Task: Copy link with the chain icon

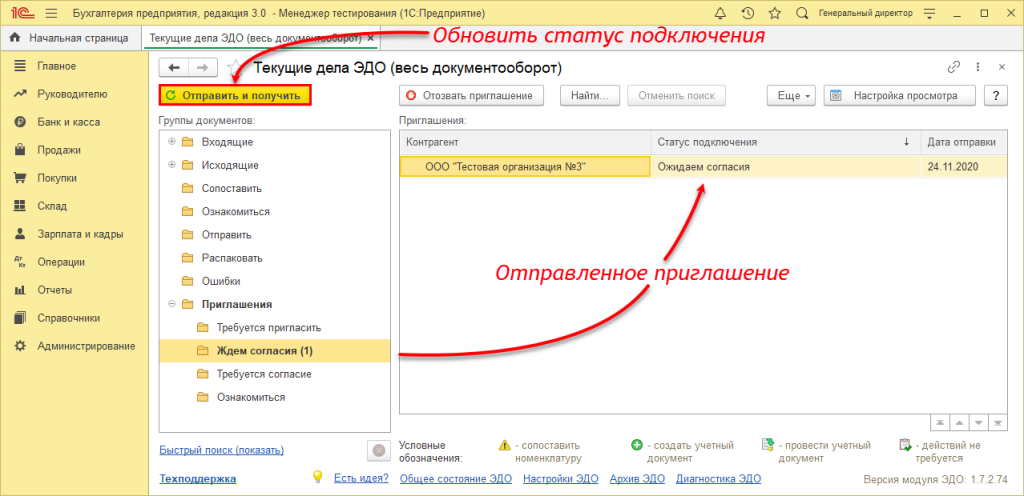Action: point(954,67)
